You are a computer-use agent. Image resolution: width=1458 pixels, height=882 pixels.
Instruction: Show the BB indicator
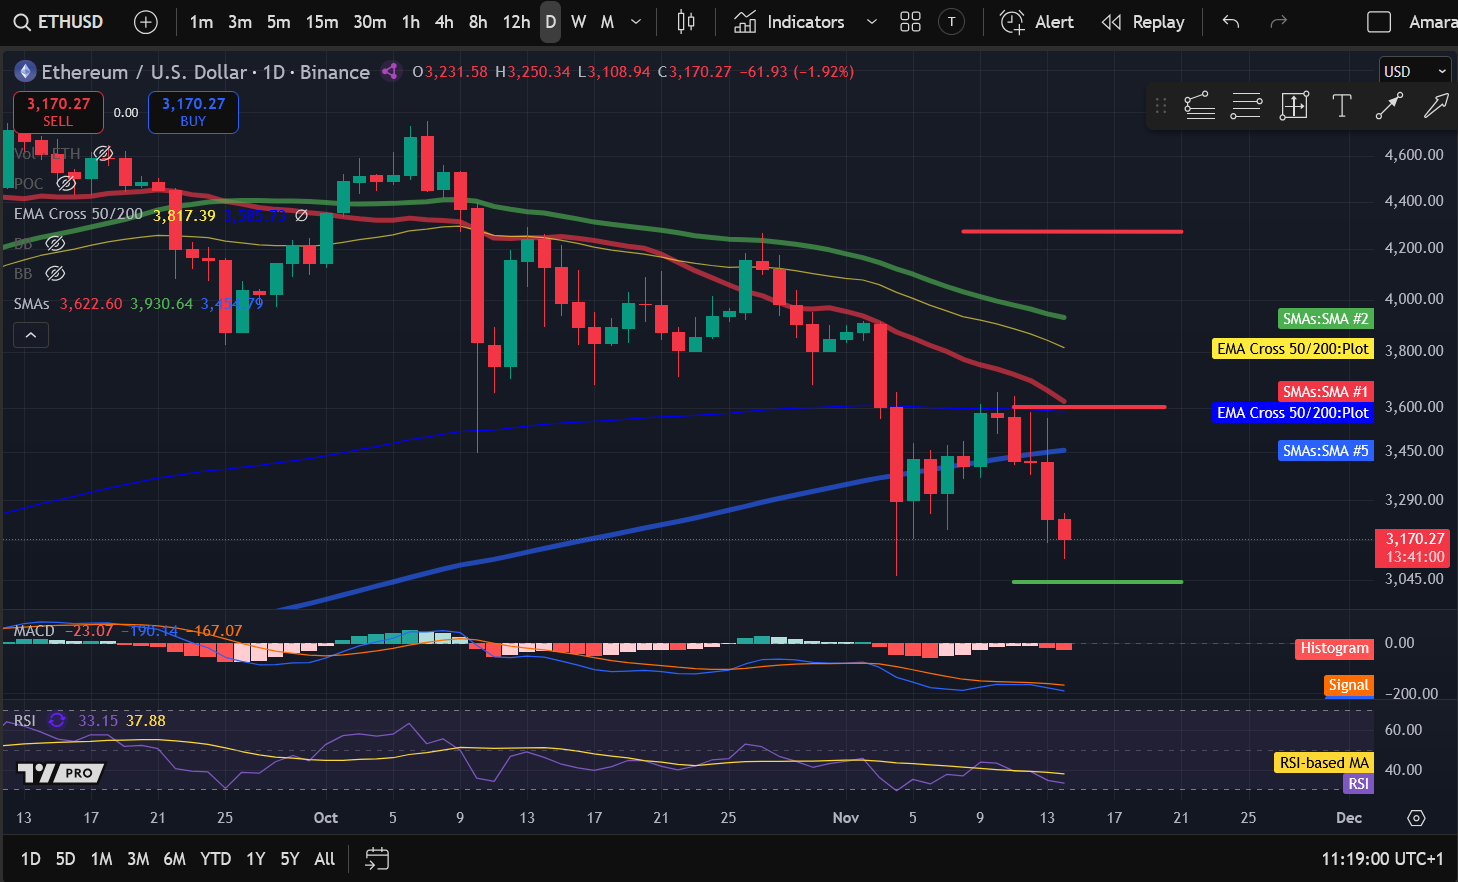click(55, 243)
